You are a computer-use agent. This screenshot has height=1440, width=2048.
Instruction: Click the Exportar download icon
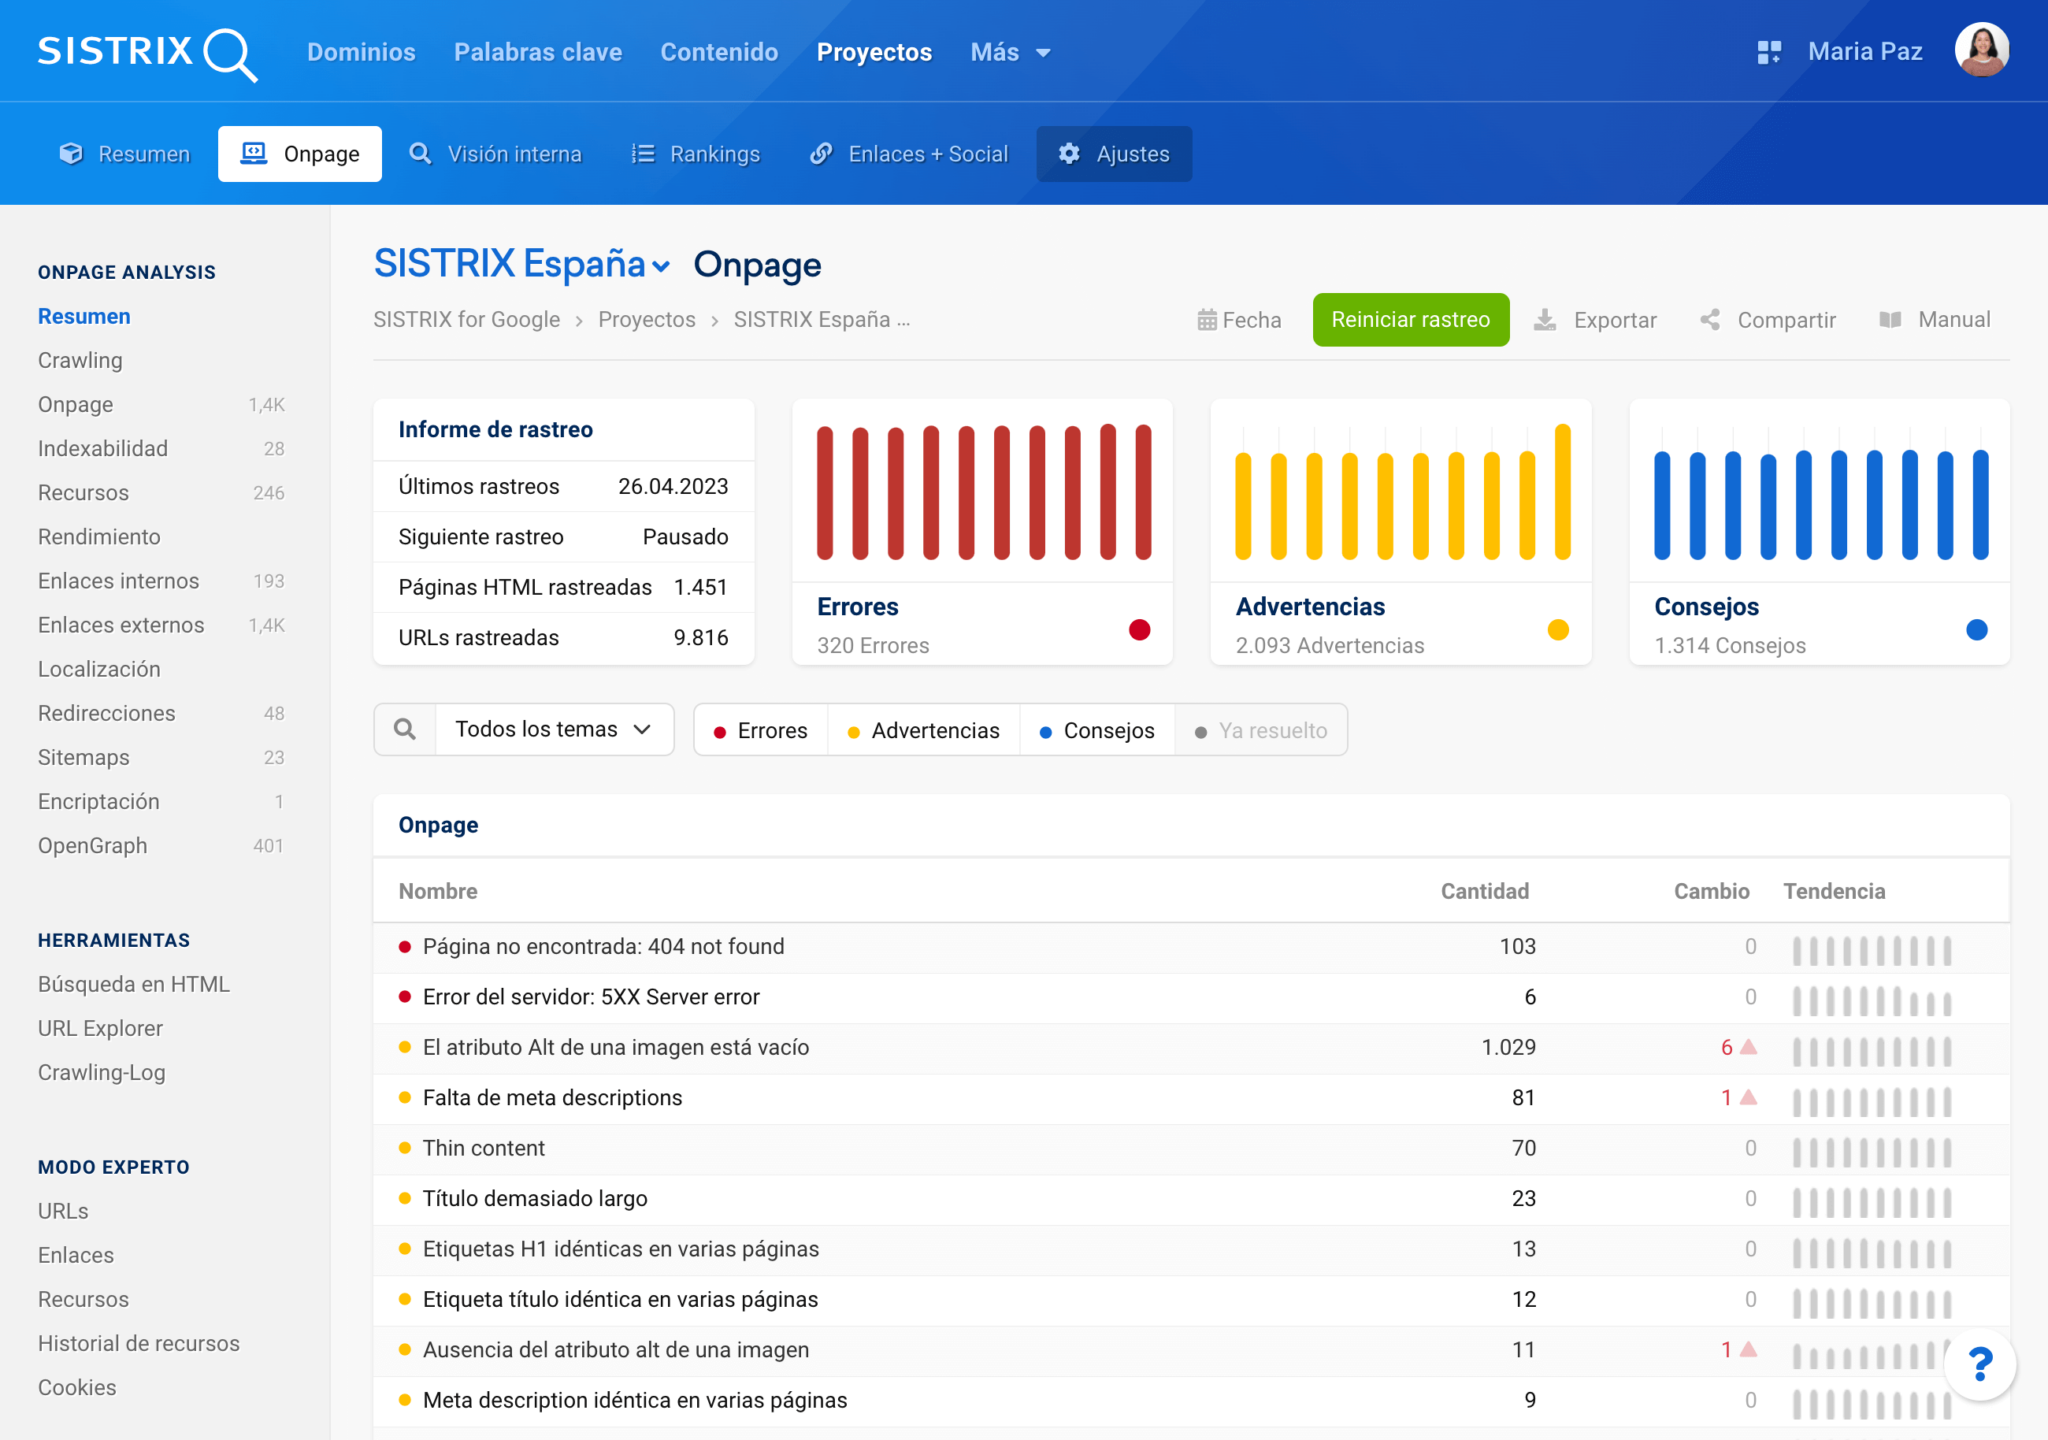[x=1545, y=319]
